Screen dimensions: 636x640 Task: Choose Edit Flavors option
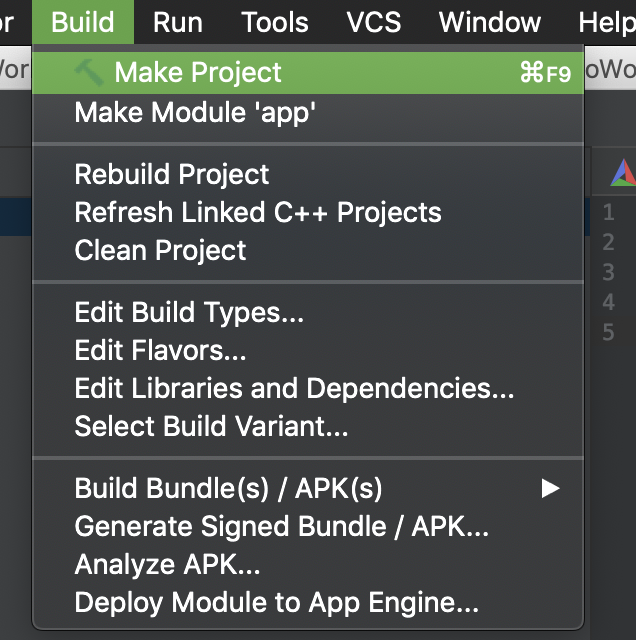(x=160, y=351)
